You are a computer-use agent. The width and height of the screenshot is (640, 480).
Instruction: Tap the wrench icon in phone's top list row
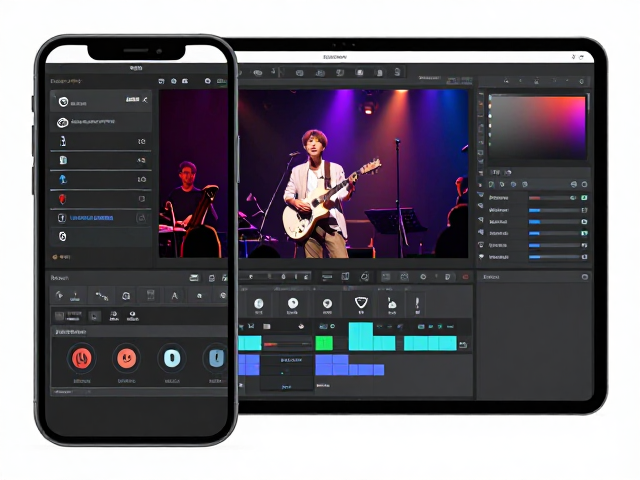145,99
